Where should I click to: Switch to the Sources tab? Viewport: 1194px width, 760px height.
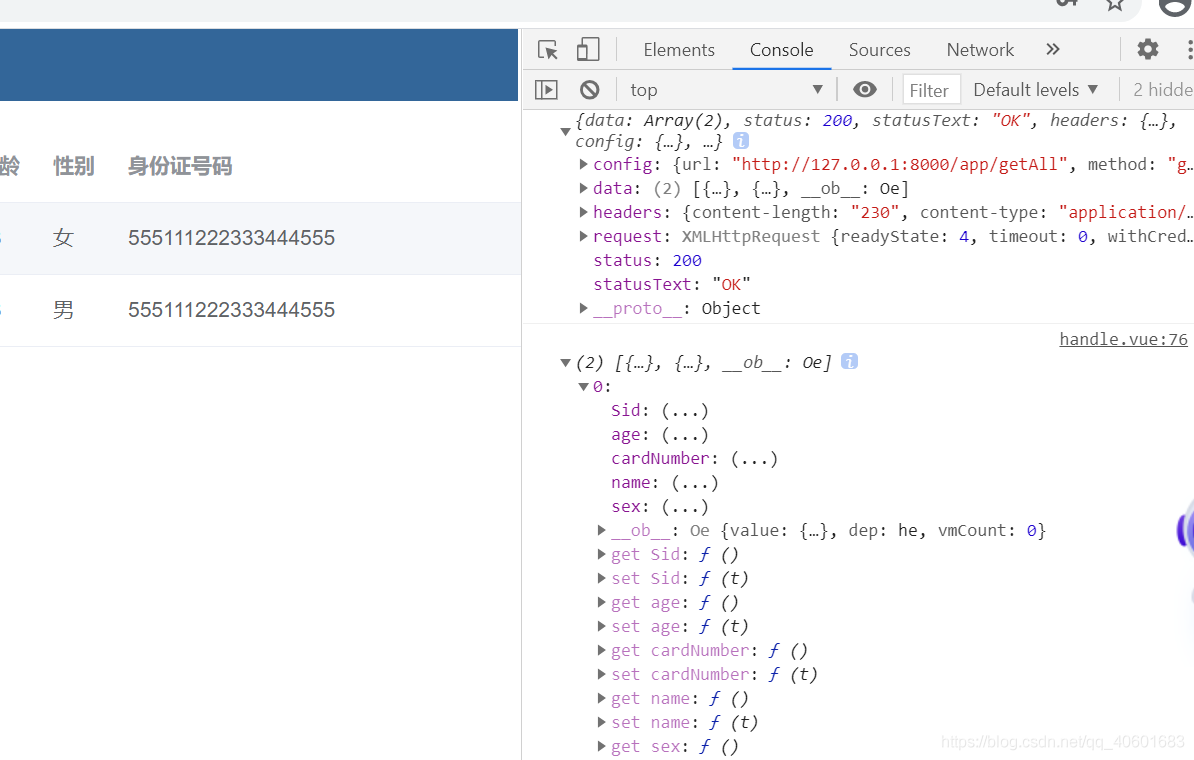(880, 49)
